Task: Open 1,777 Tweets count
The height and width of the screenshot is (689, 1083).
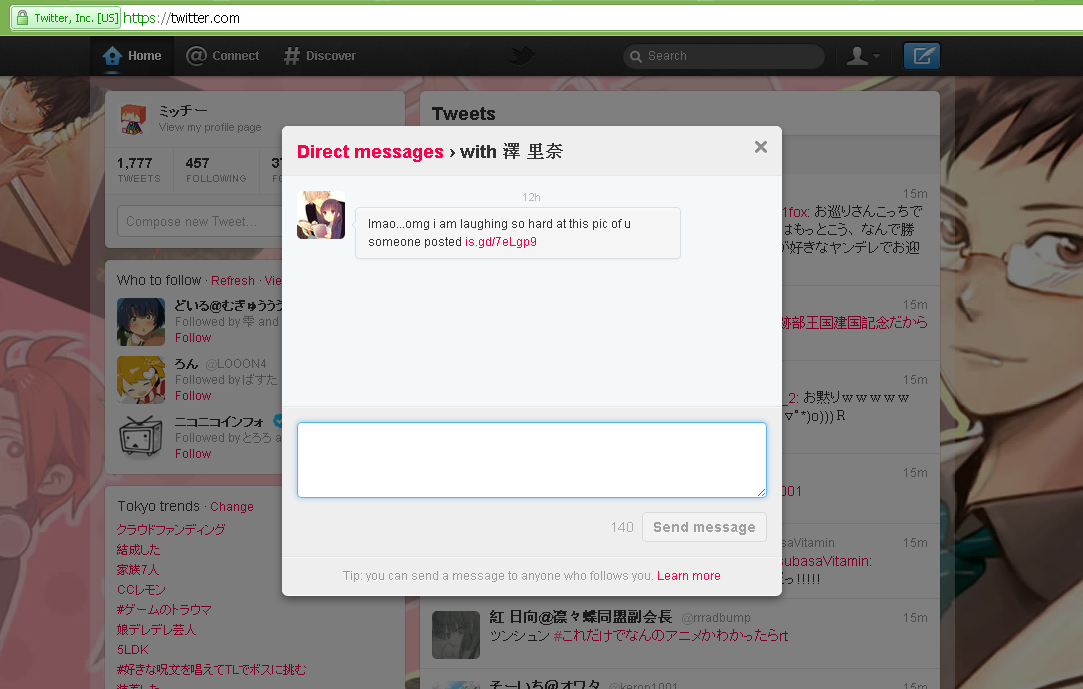Action: (x=138, y=169)
